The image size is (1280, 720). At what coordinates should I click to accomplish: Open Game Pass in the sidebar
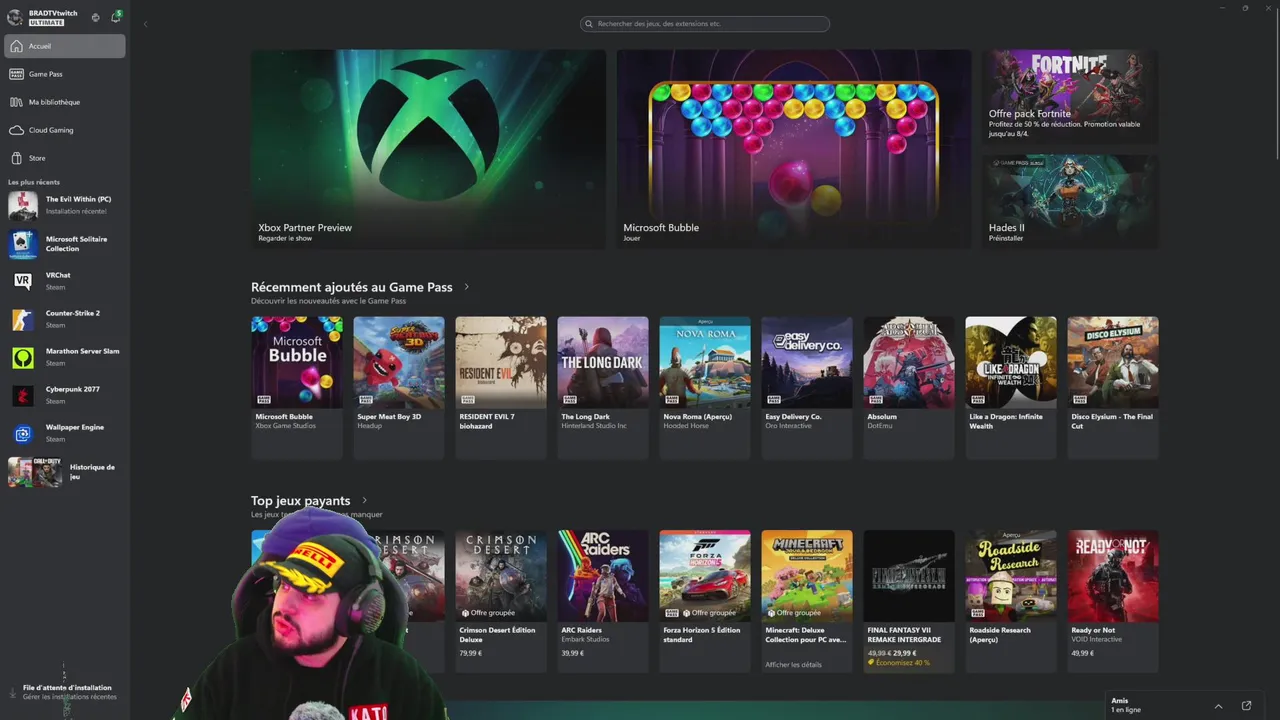click(65, 74)
